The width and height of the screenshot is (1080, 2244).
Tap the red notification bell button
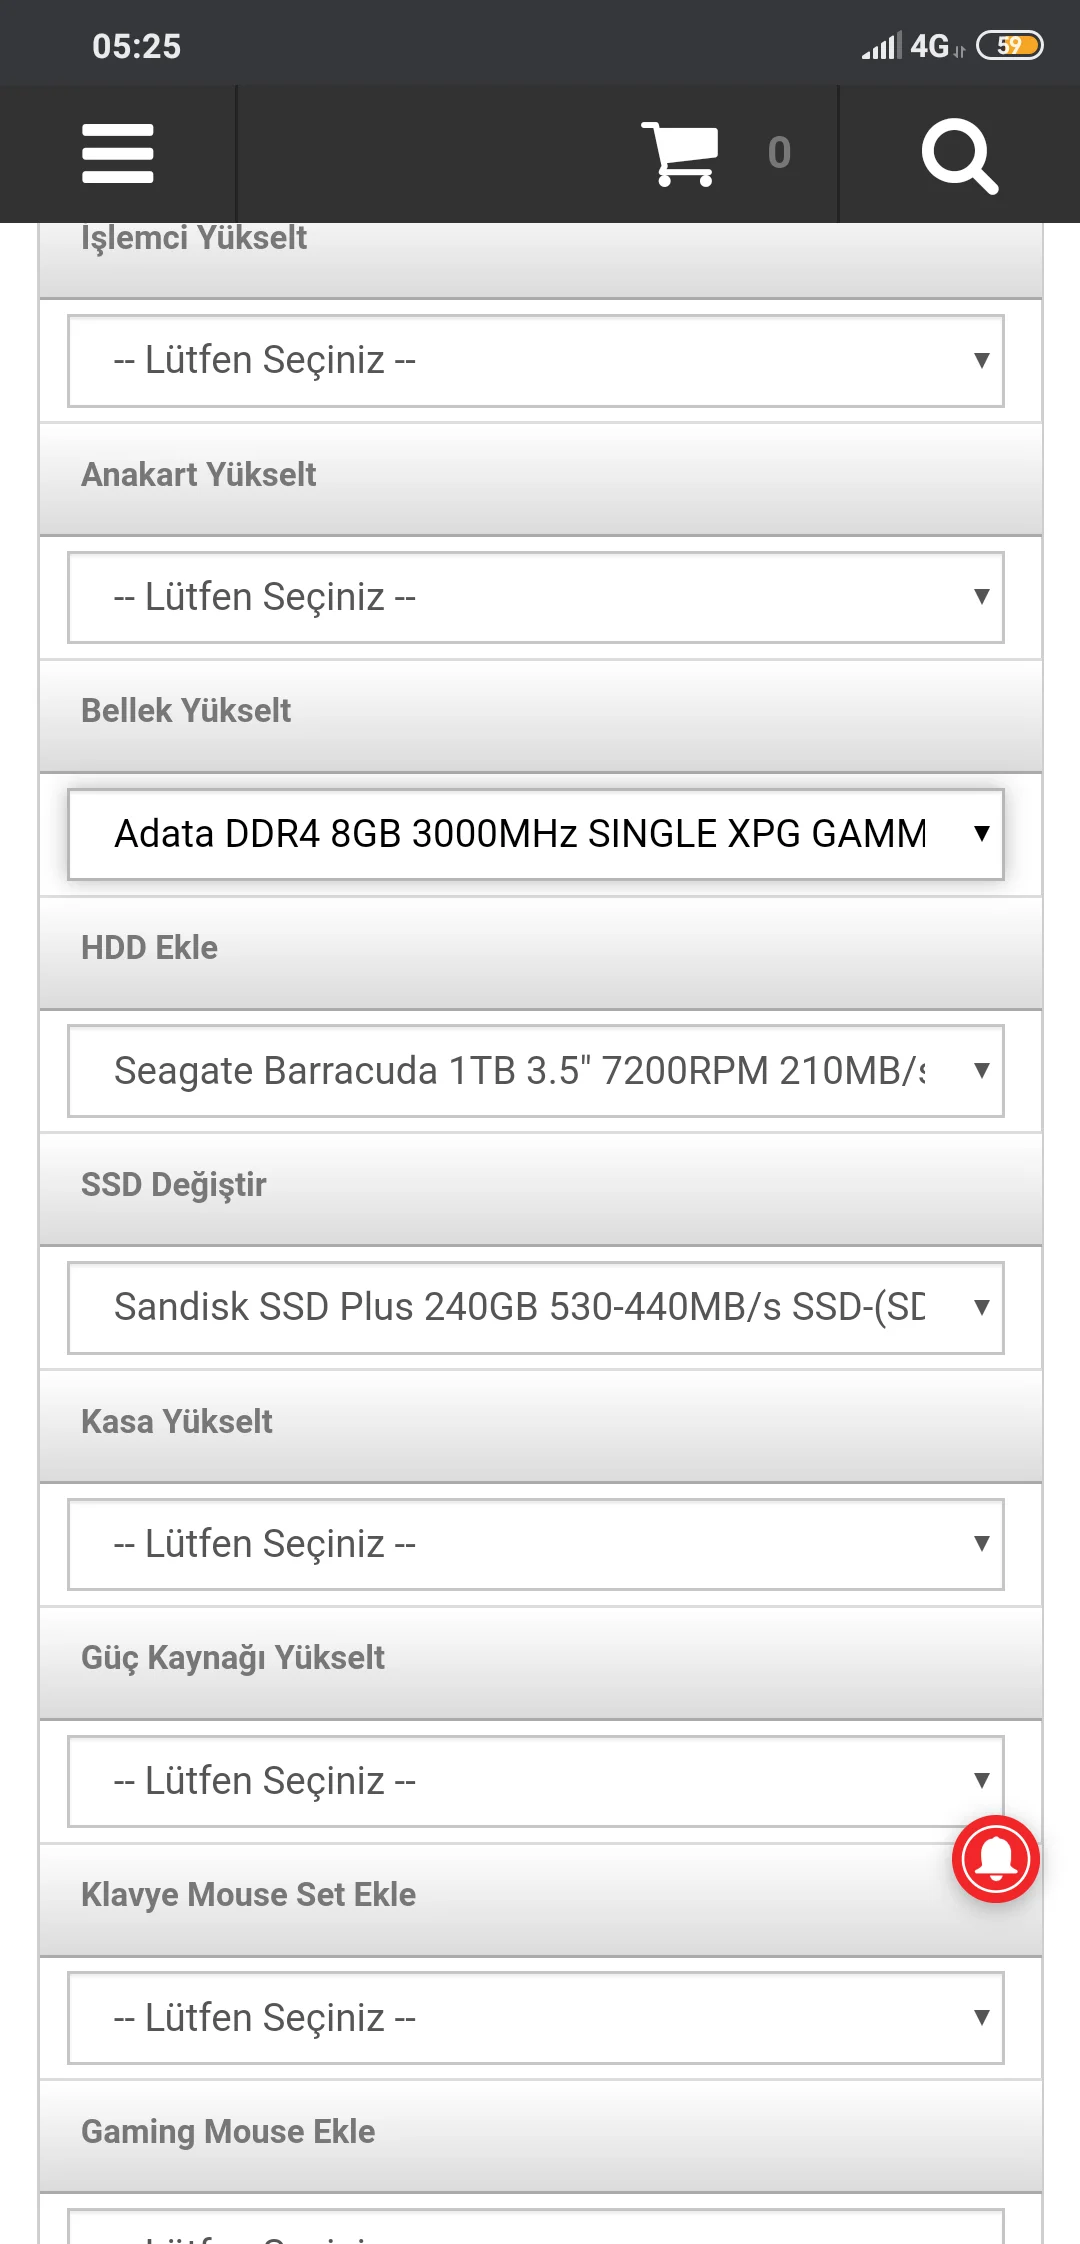[x=996, y=1858]
